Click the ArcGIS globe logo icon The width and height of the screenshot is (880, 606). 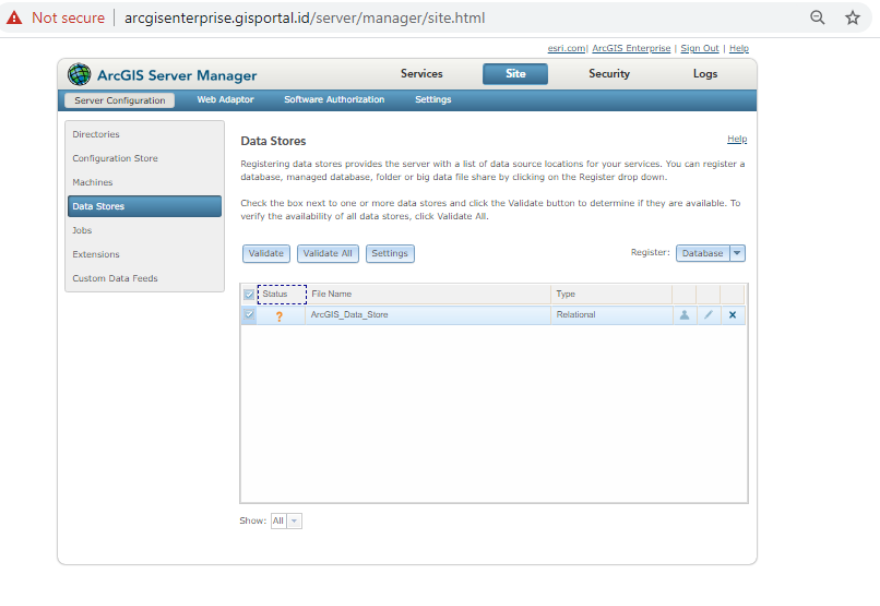[x=79, y=74]
